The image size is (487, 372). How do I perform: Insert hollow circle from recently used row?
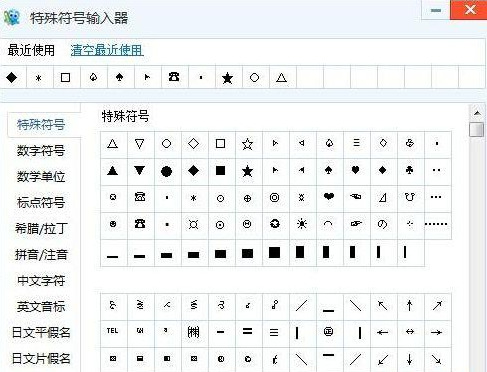(254, 78)
